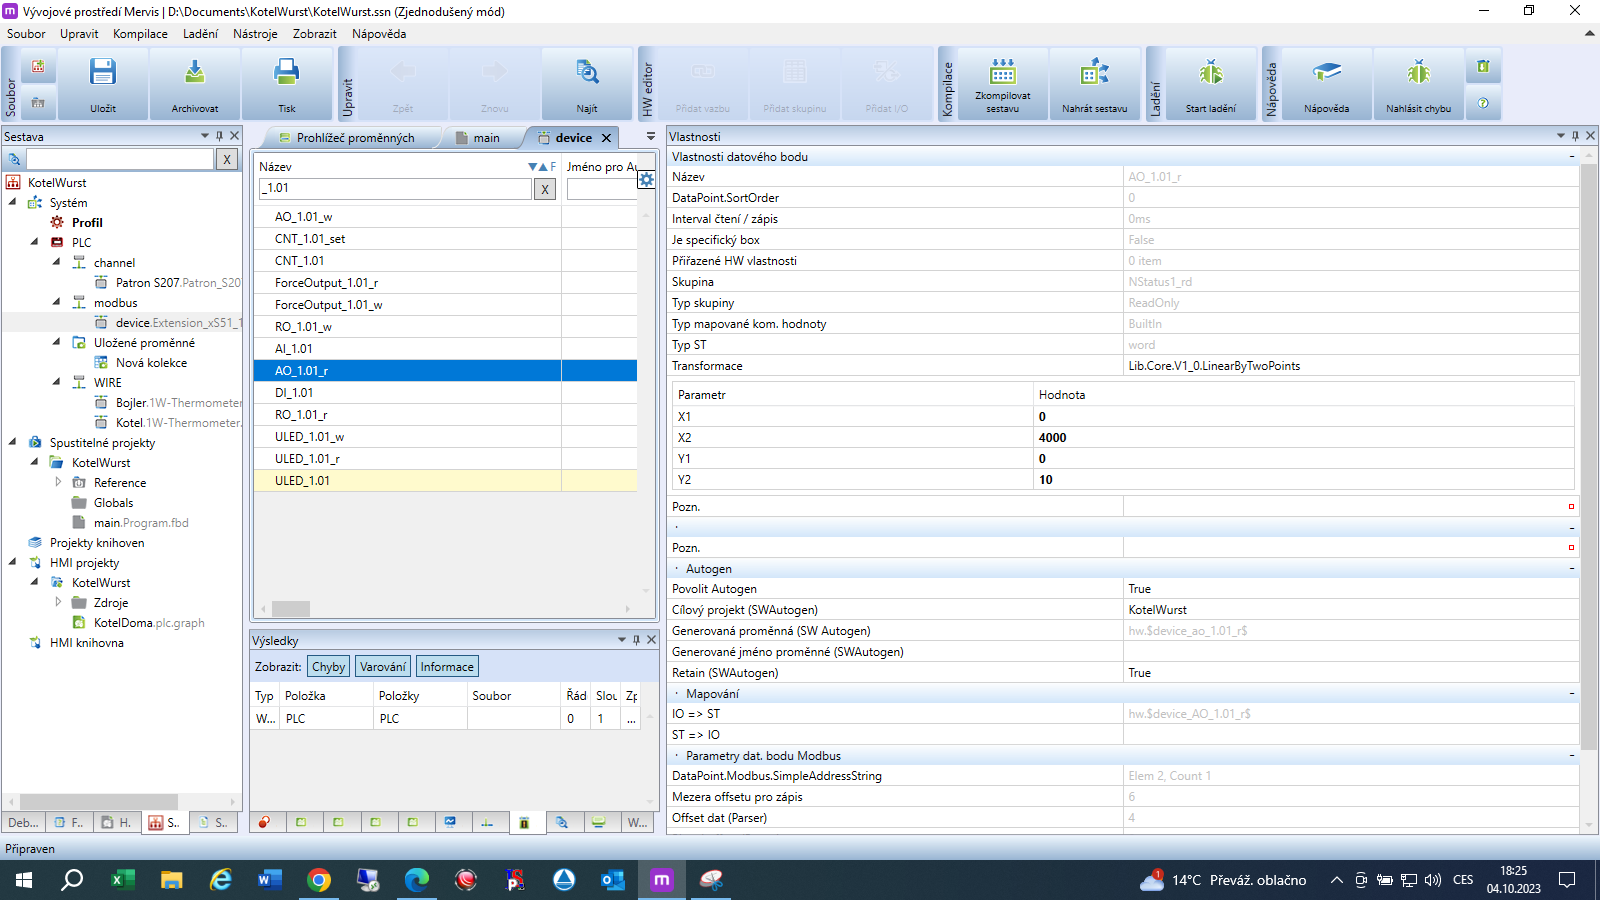The image size is (1600, 900).
Task: Start debugging with Start ladění
Action: click(1210, 73)
